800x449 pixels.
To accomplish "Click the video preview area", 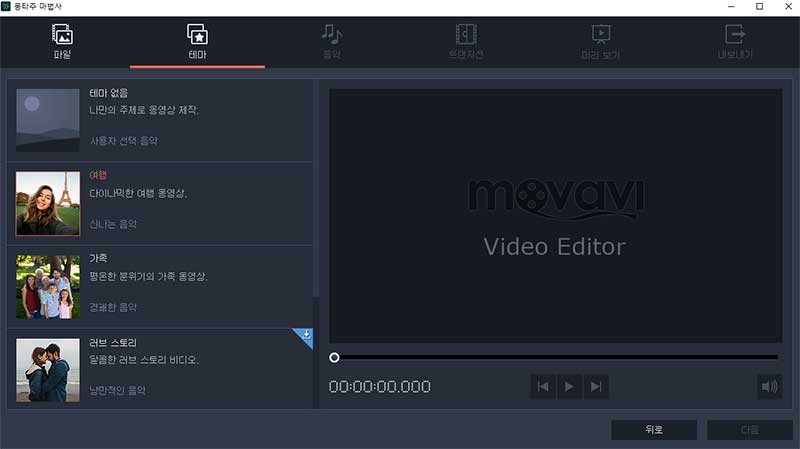I will click(555, 216).
